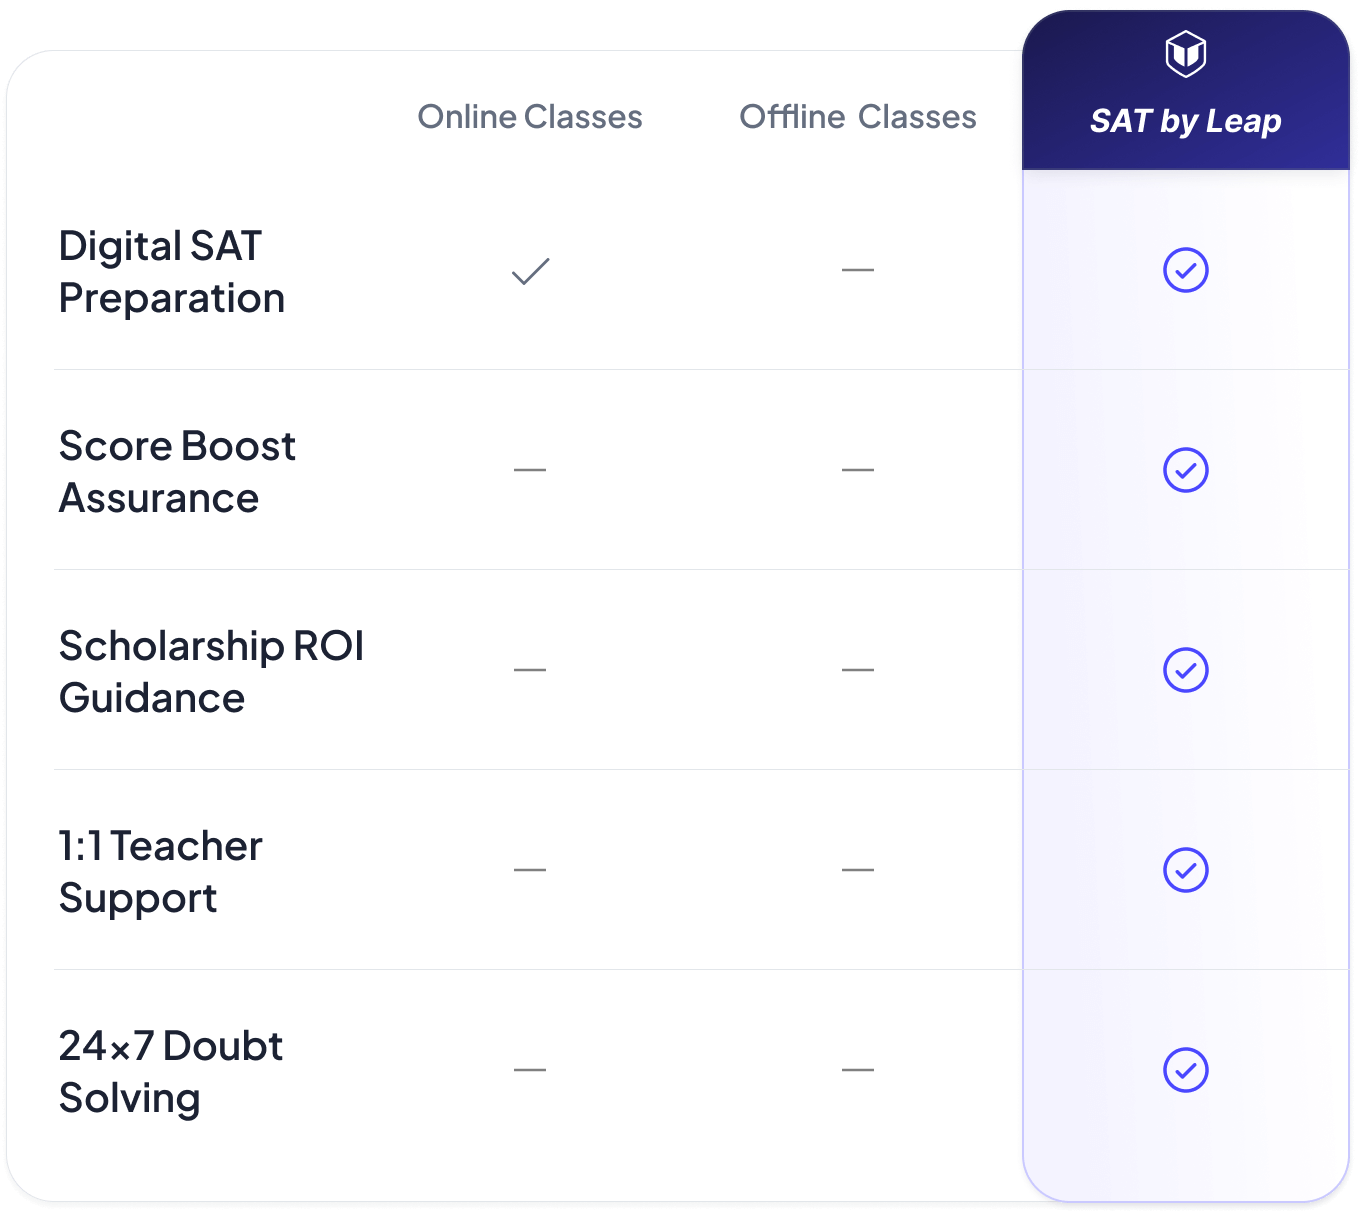The width and height of the screenshot is (1366, 1213).
Task: Select the Online Classes column header
Action: pos(530,117)
